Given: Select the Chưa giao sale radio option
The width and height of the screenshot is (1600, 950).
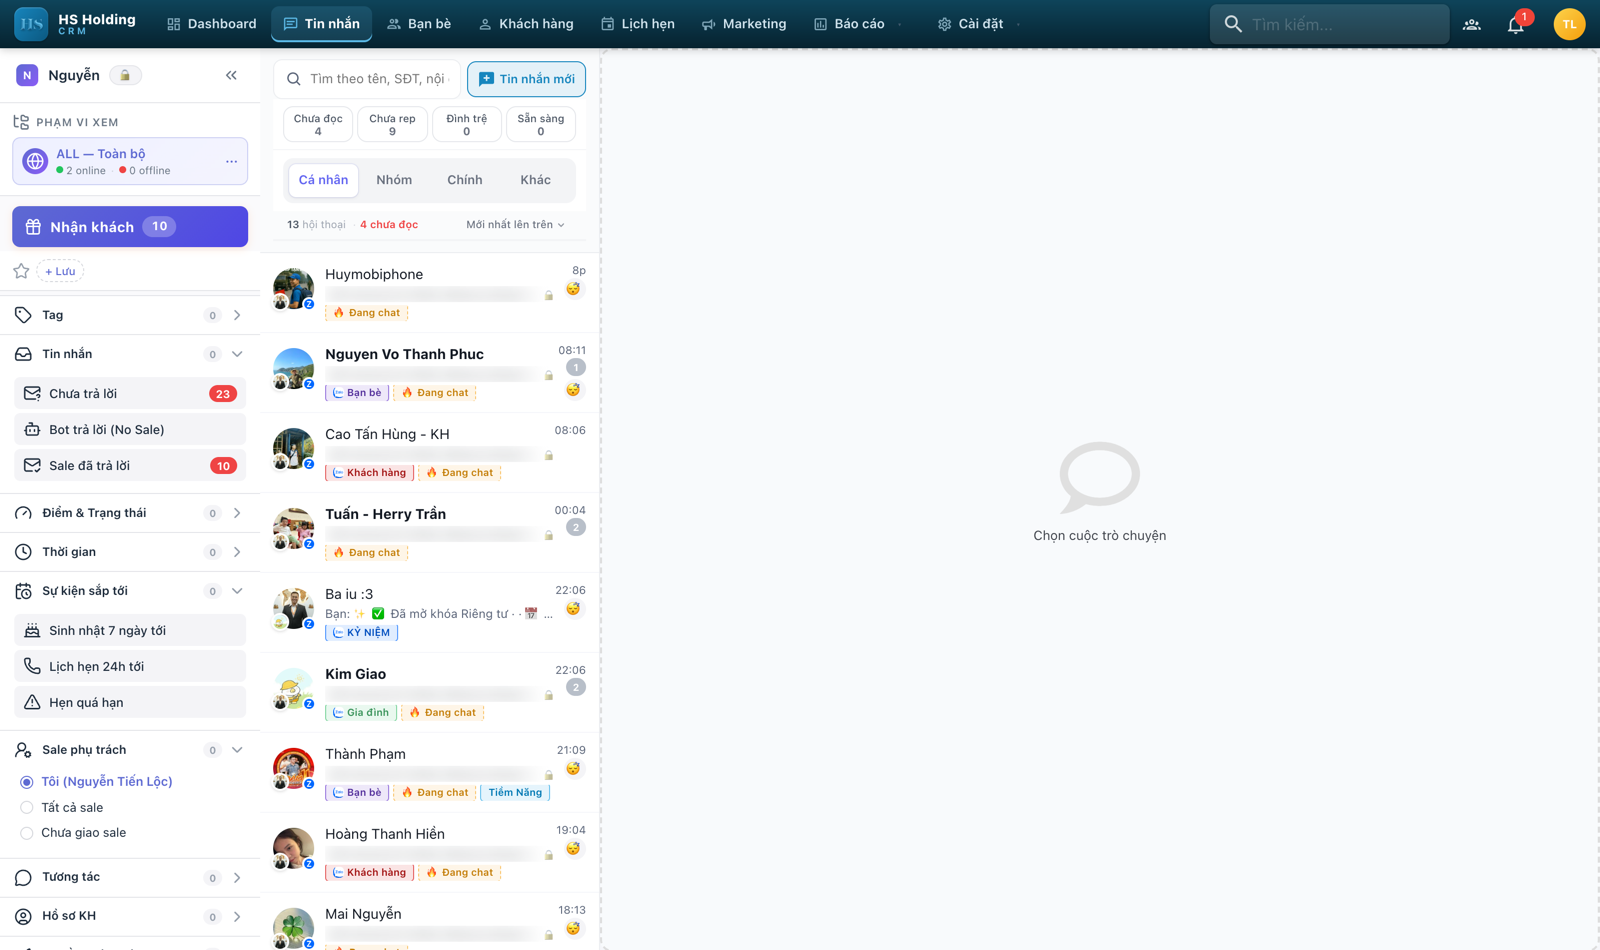Looking at the screenshot, I should 27,833.
